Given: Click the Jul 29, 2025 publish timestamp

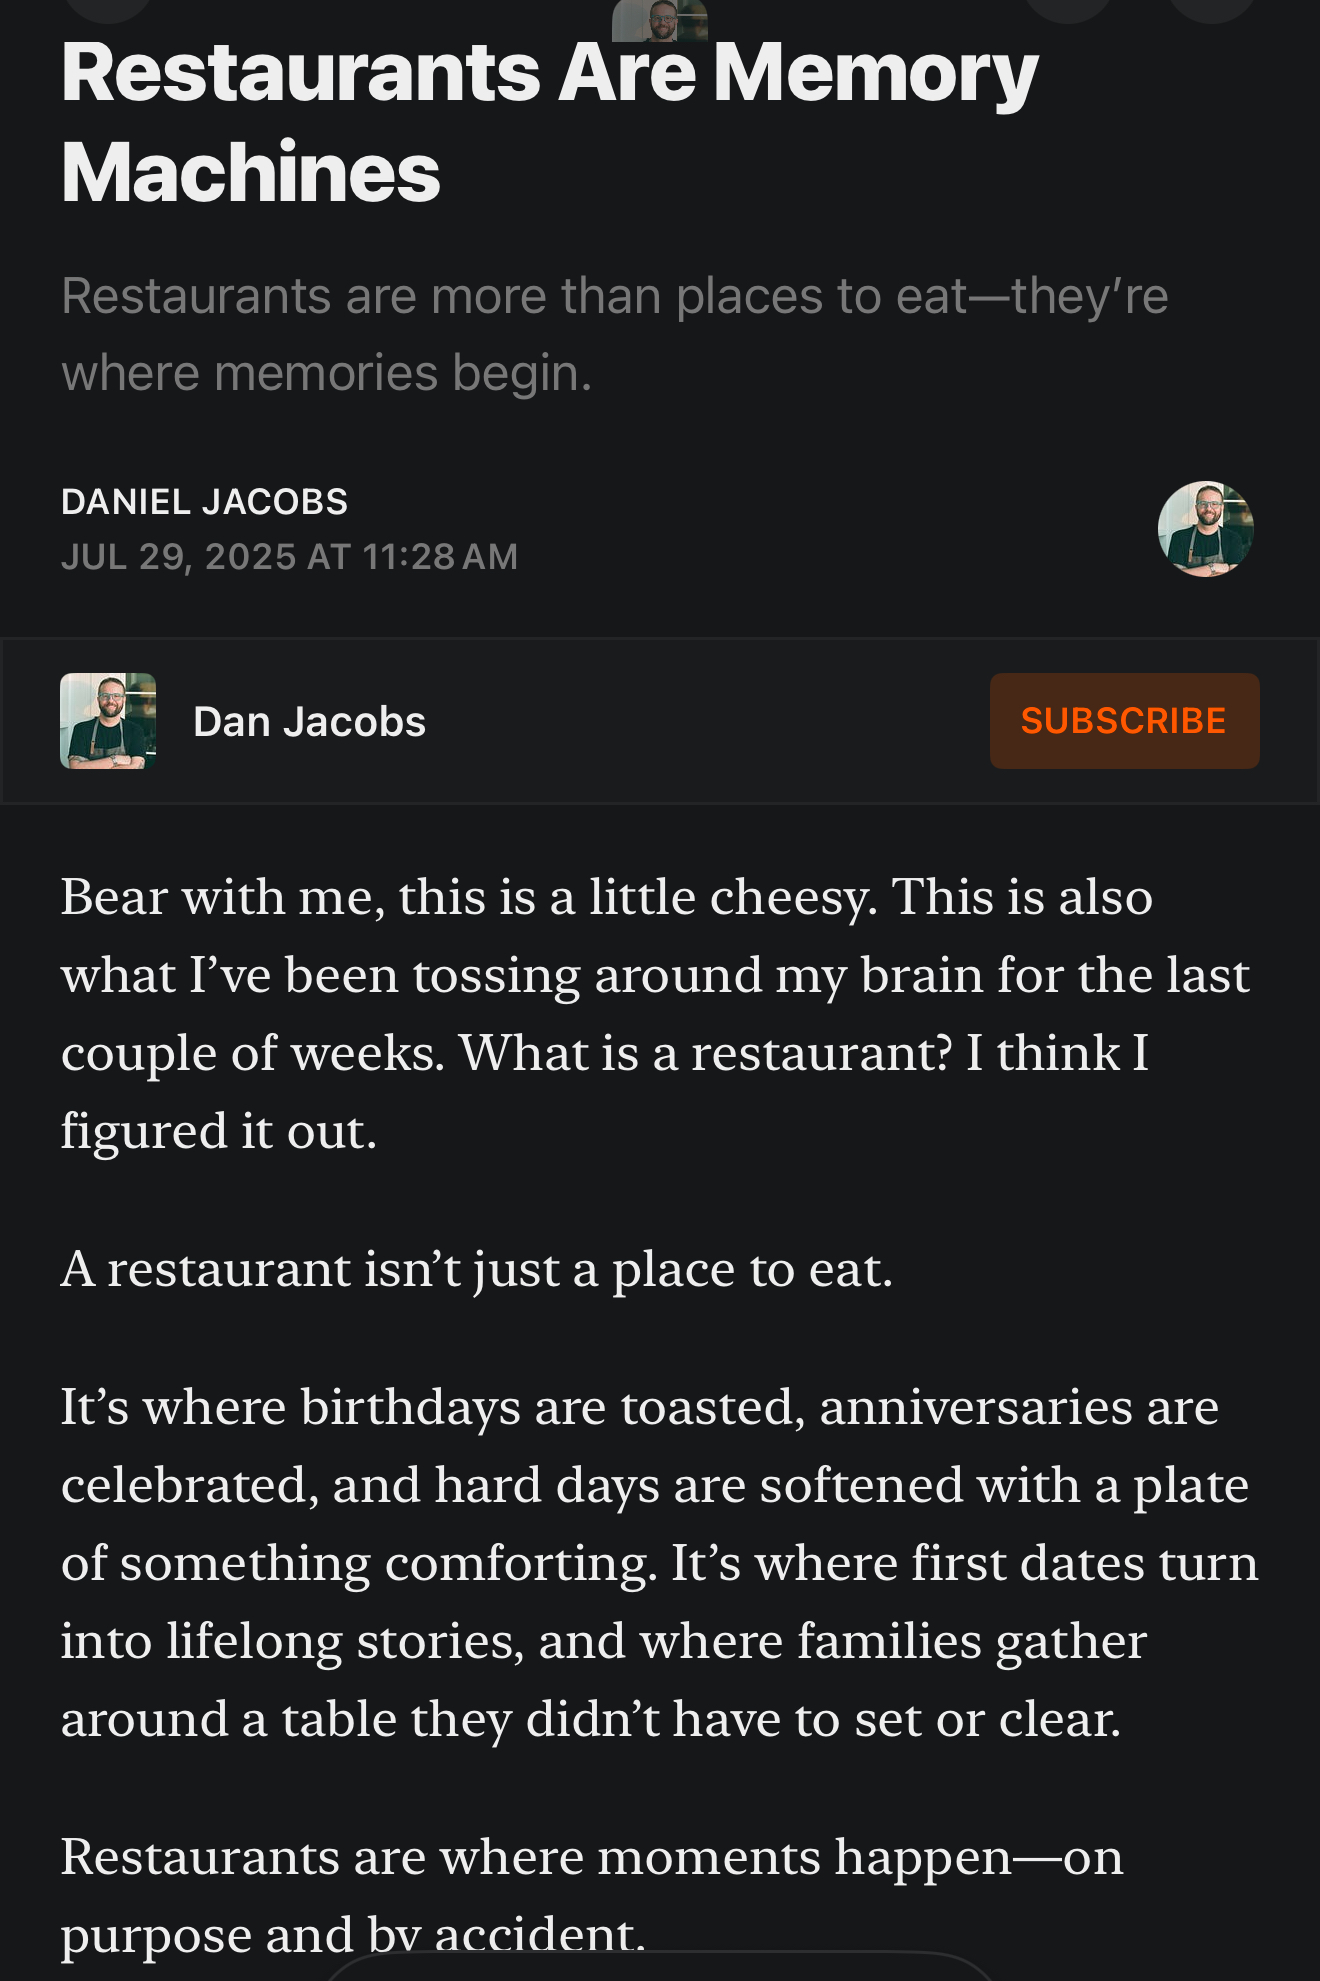Looking at the screenshot, I should pyautogui.click(x=289, y=557).
